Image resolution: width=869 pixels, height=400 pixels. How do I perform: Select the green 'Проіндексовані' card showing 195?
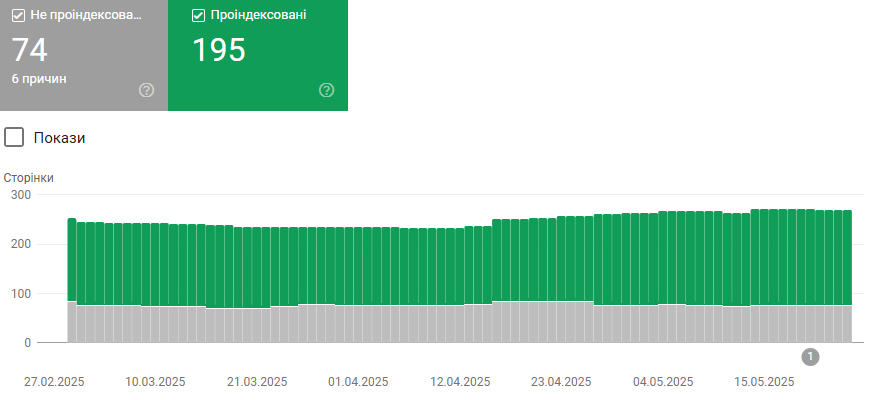click(x=258, y=55)
